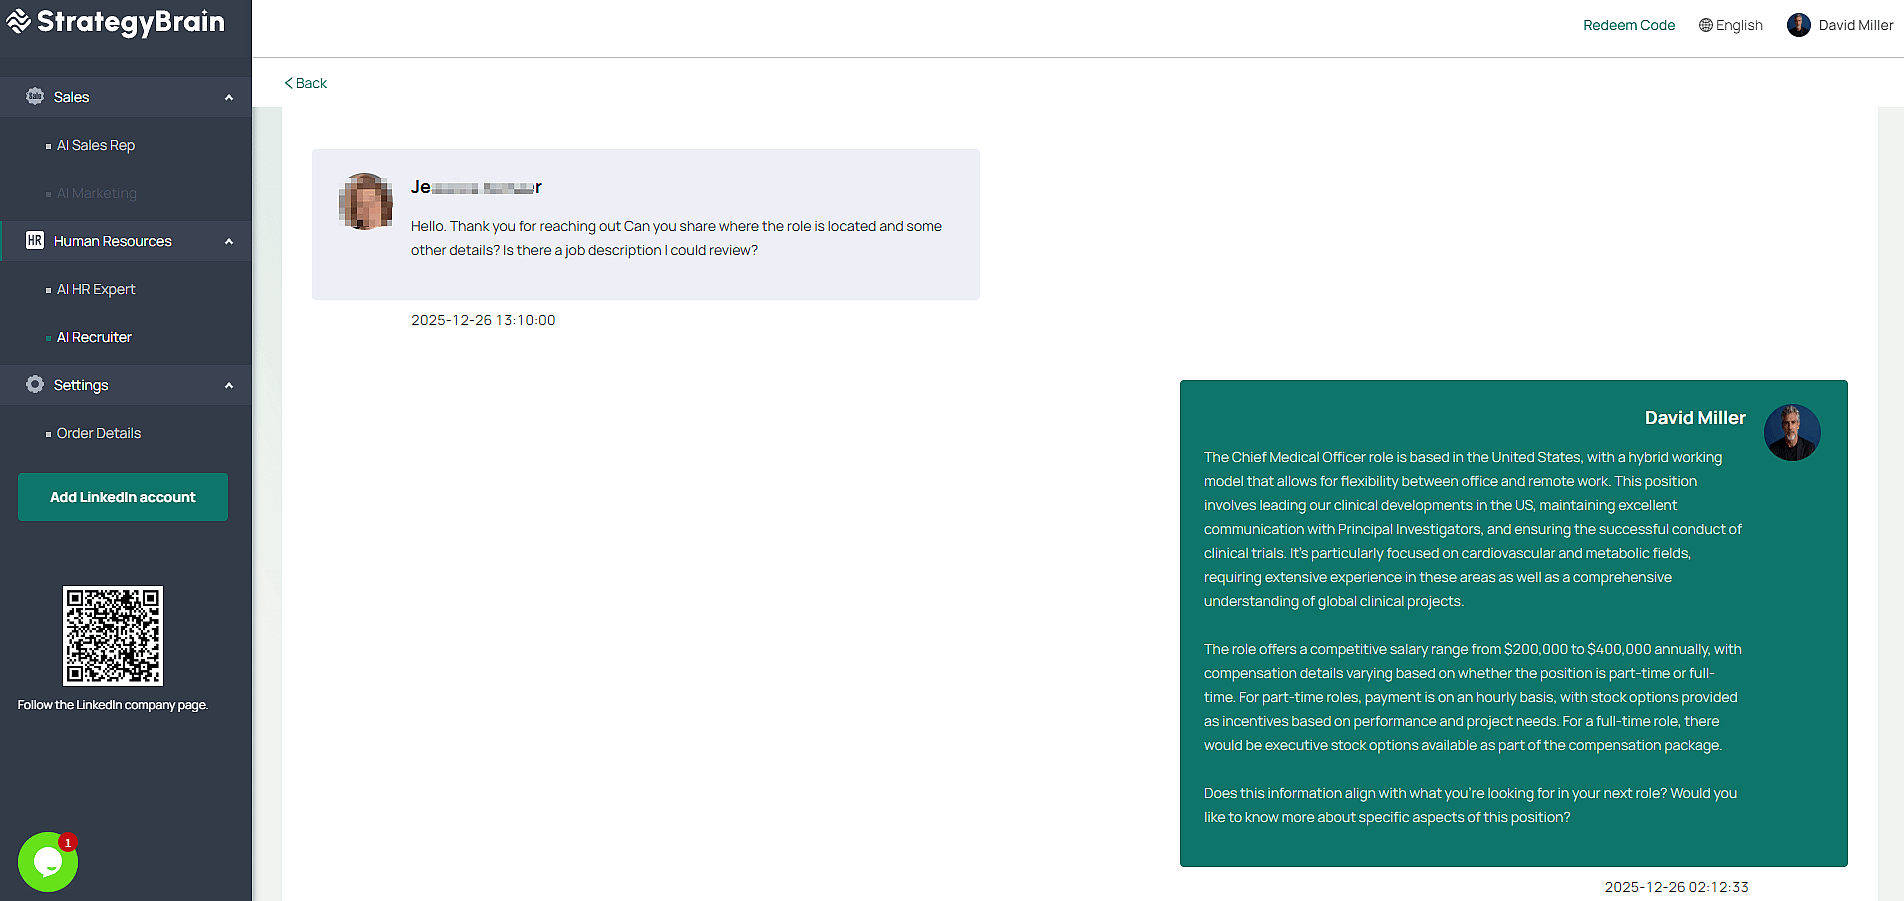Viewport: 1904px width, 901px height.
Task: Open Order Details under Settings
Action: pyautogui.click(x=99, y=433)
